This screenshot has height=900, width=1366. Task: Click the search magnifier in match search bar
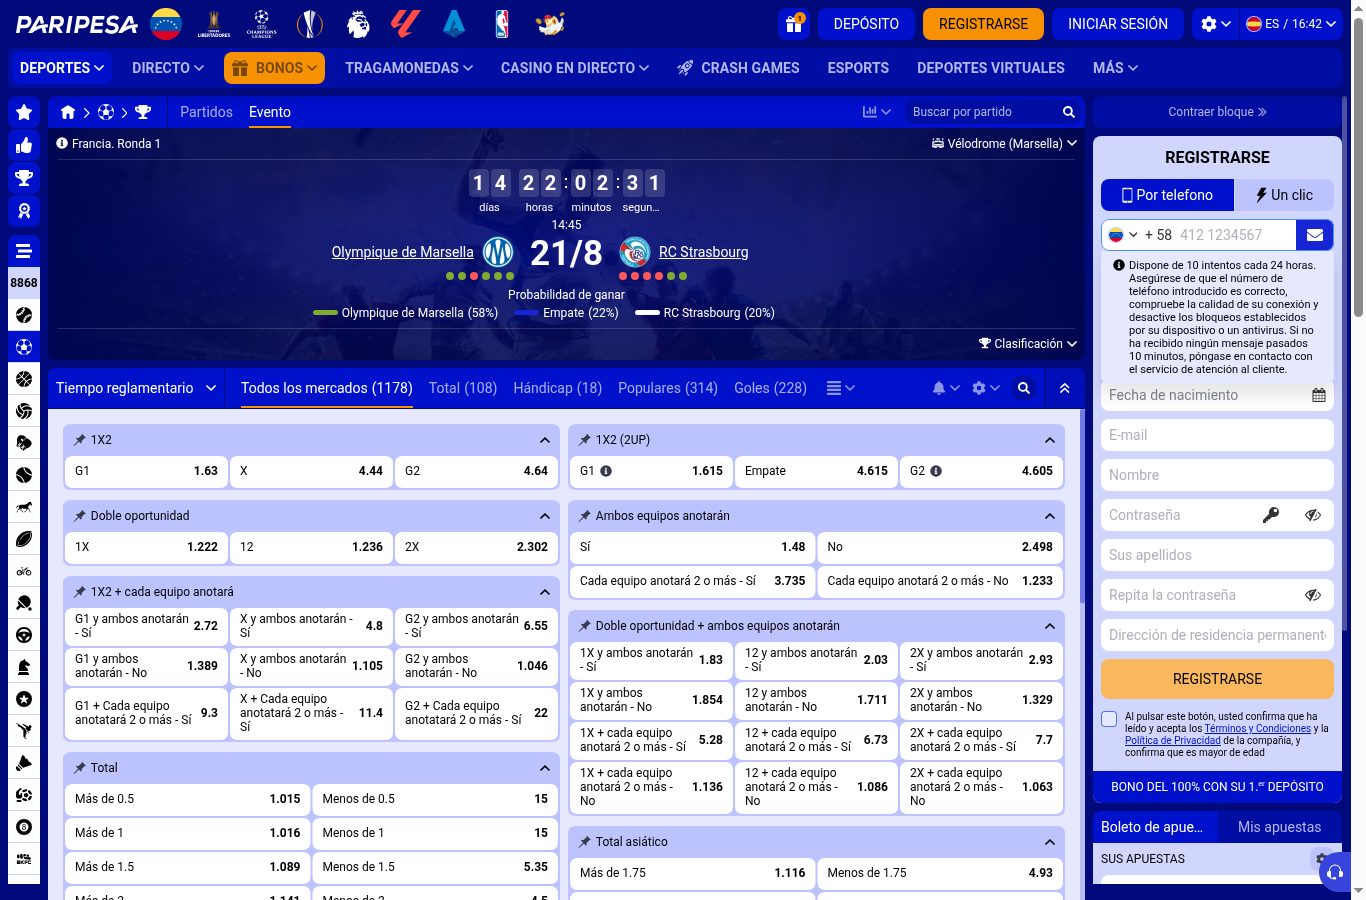[1068, 112]
